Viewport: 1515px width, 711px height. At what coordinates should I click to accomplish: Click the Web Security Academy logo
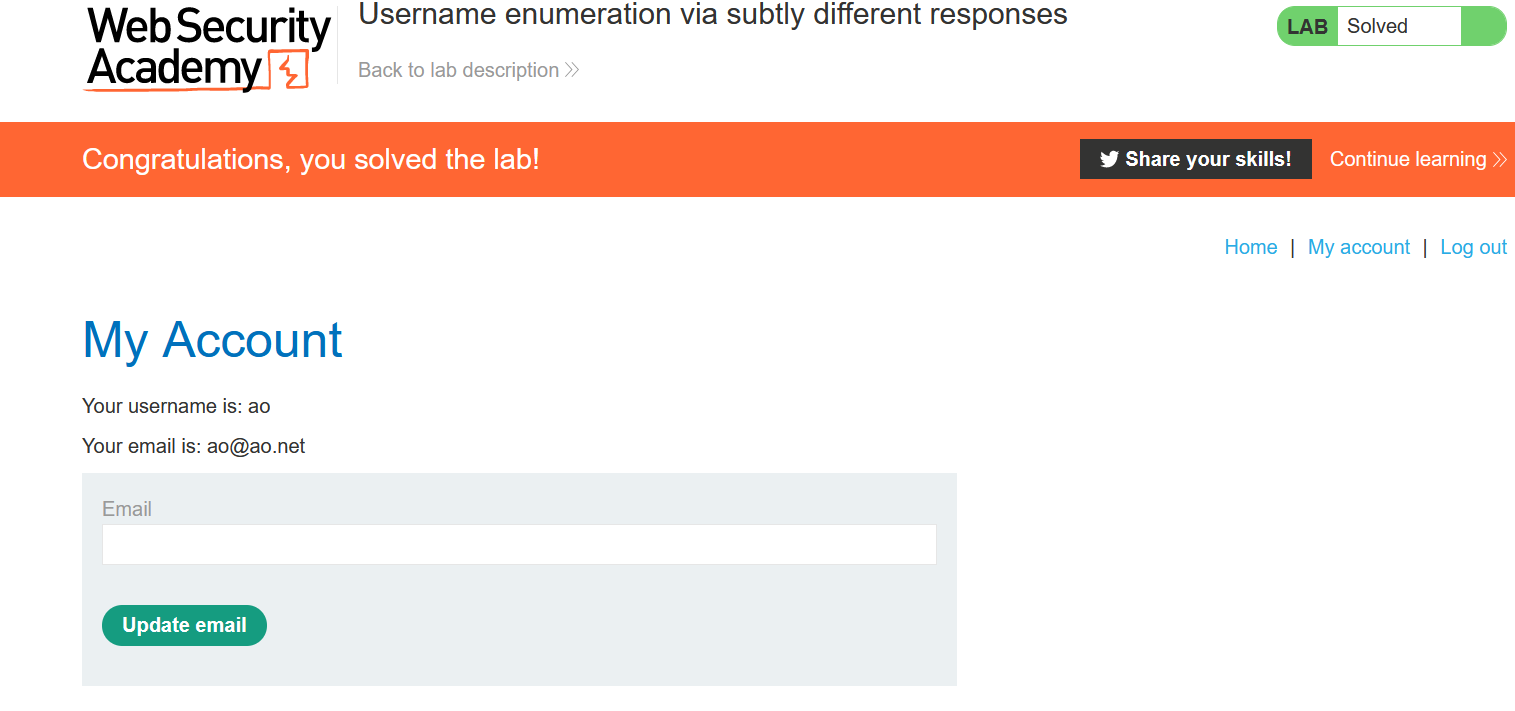(x=207, y=50)
